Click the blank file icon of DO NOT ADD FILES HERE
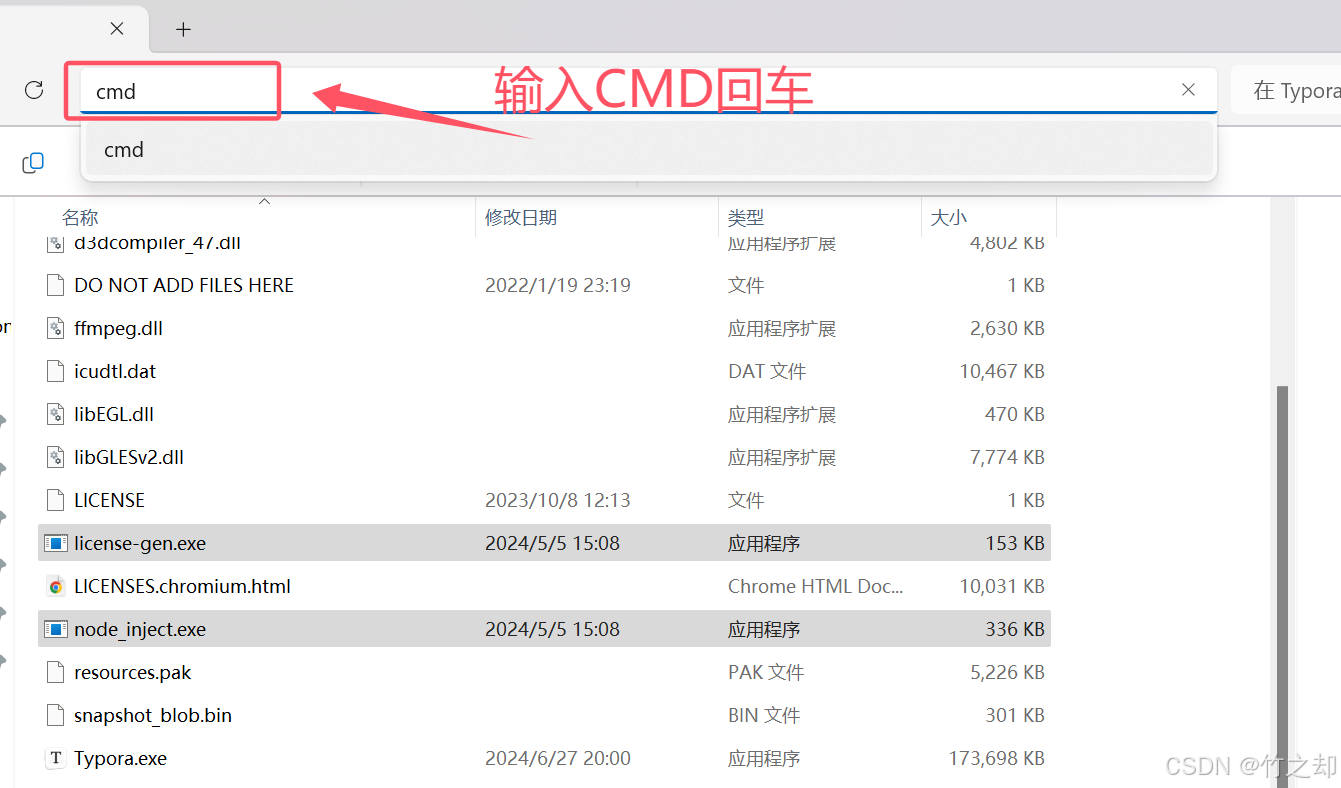Viewport: 1341px width, 788px height. pos(55,285)
